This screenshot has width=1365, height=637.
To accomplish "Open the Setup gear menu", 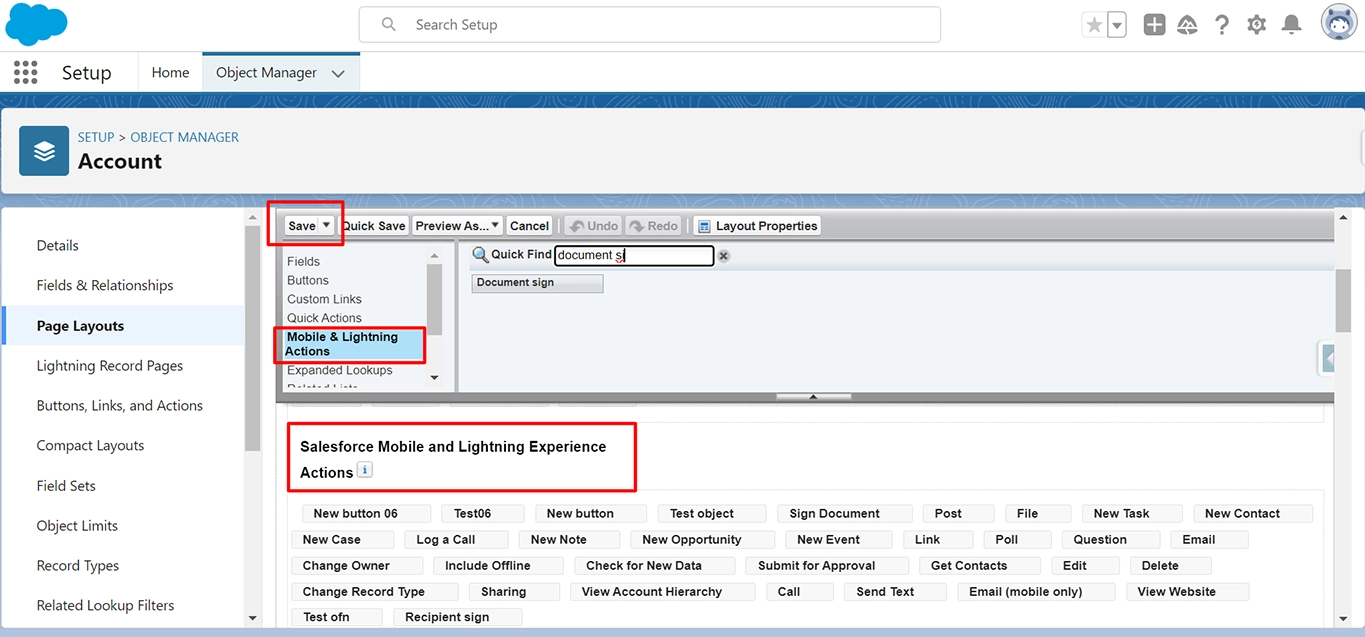I will tap(1257, 25).
